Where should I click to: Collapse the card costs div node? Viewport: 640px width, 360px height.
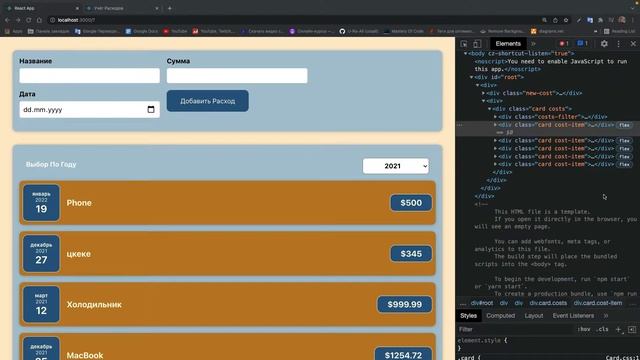point(489,109)
